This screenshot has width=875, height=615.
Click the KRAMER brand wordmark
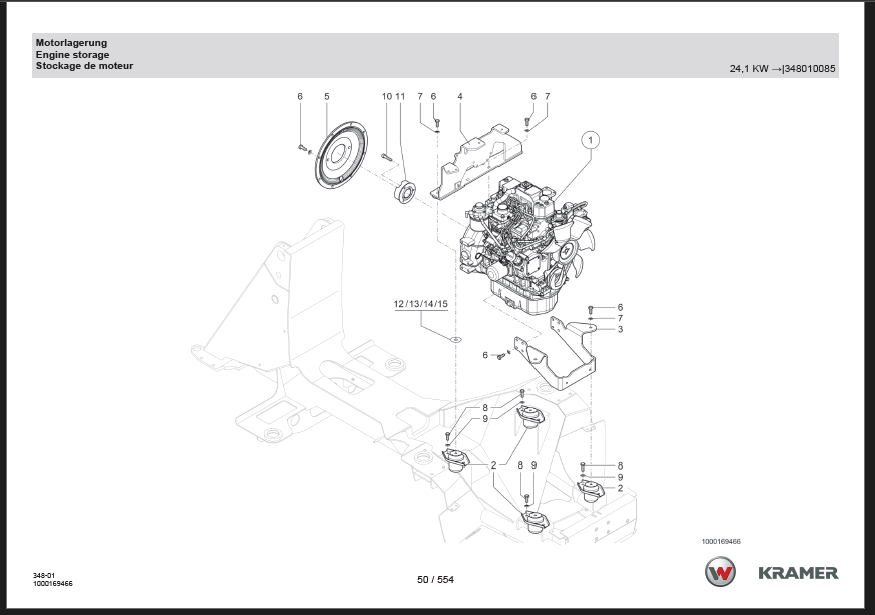[x=797, y=573]
